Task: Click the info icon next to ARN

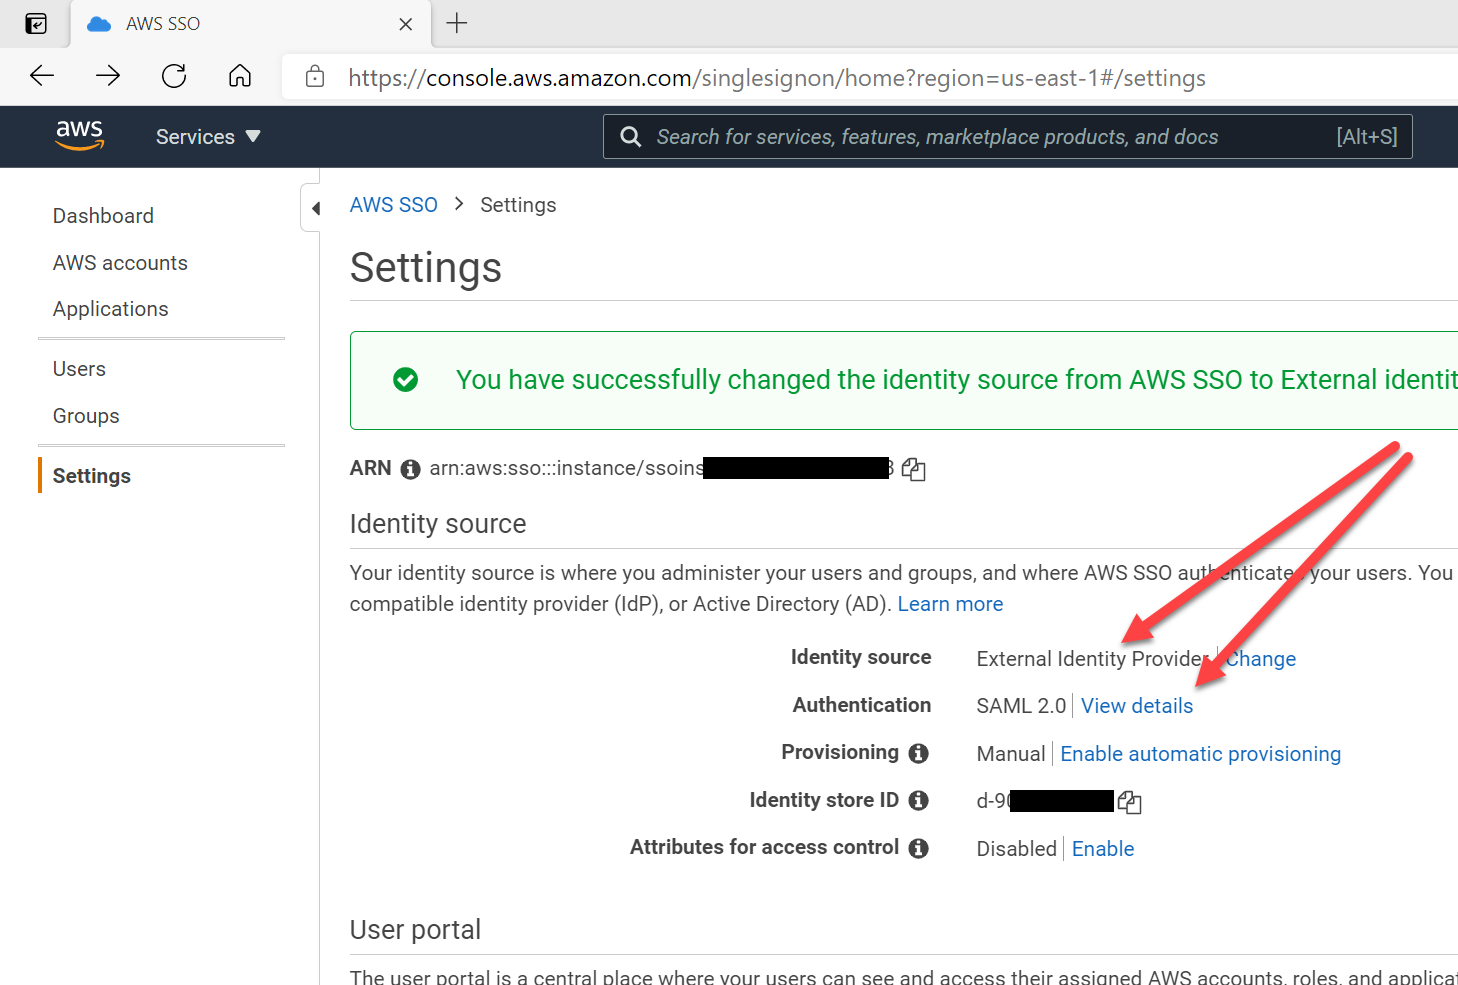Action: coord(410,469)
